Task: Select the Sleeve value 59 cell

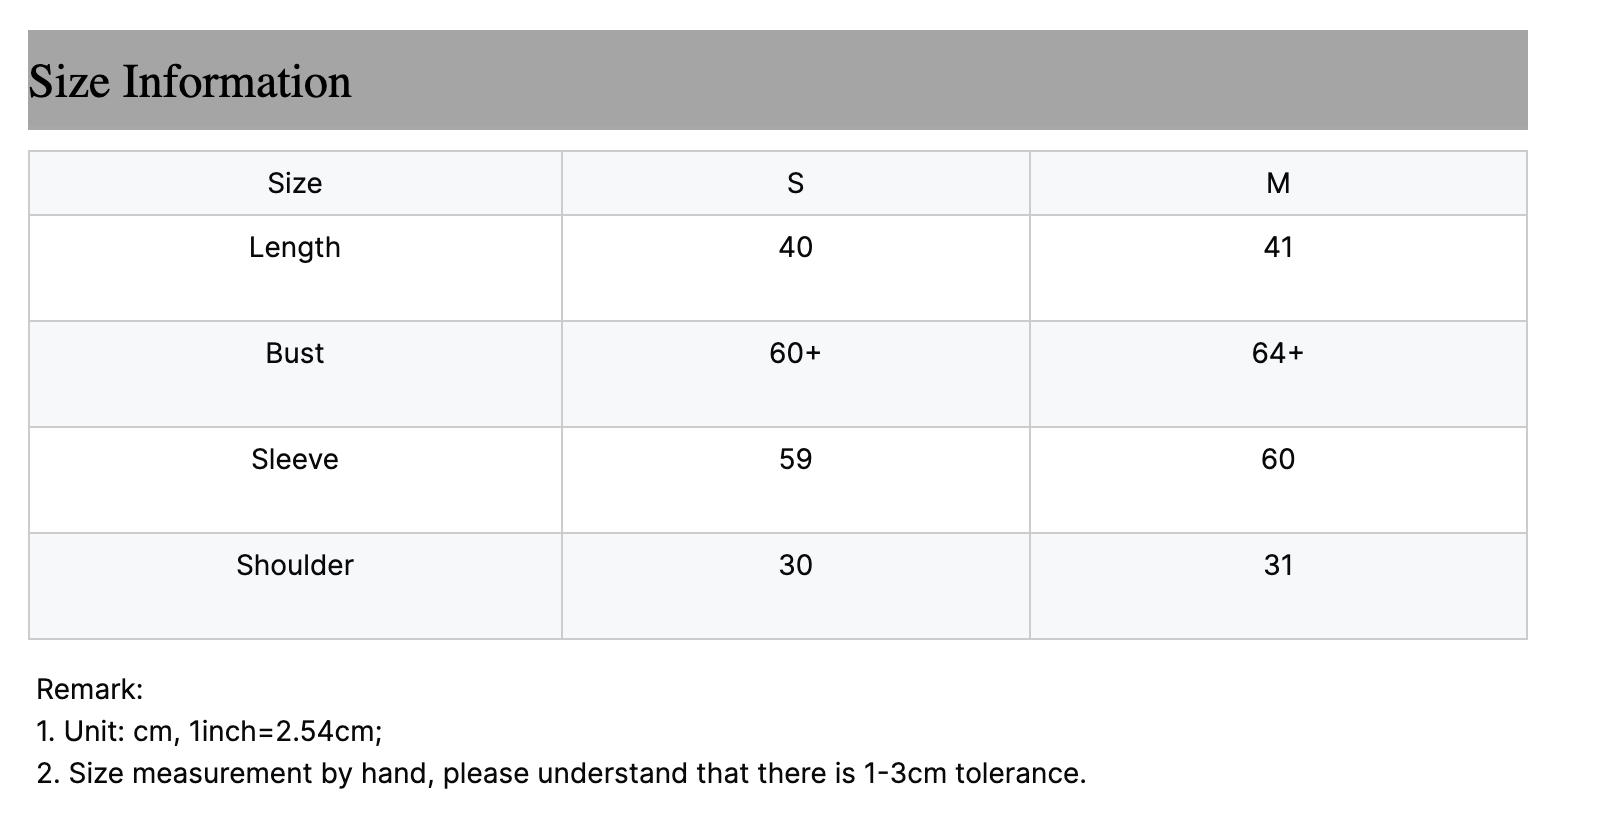Action: pos(795,459)
